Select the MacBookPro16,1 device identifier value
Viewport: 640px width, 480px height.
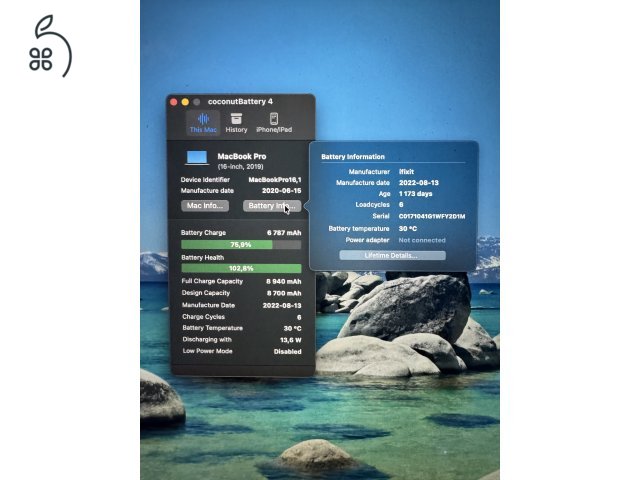tap(275, 180)
